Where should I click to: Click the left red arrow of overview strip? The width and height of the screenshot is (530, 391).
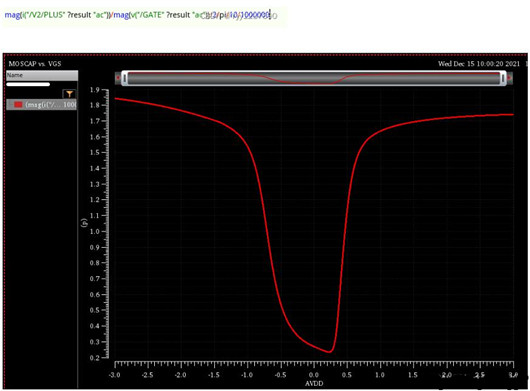[118, 78]
